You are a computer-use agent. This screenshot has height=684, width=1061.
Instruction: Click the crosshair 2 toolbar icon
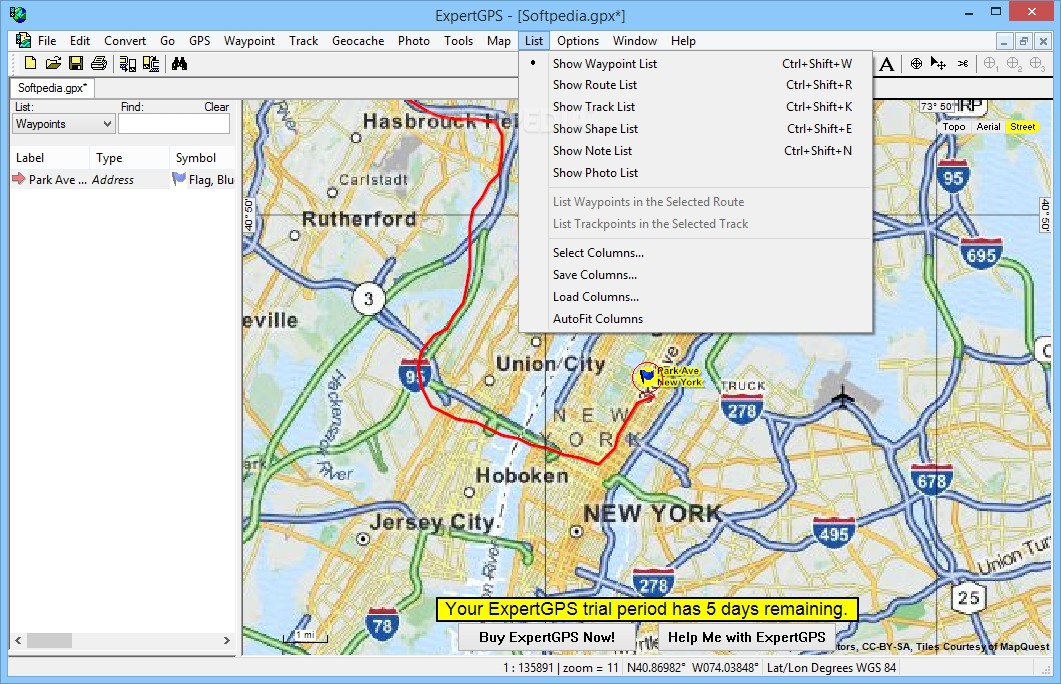(x=1014, y=64)
